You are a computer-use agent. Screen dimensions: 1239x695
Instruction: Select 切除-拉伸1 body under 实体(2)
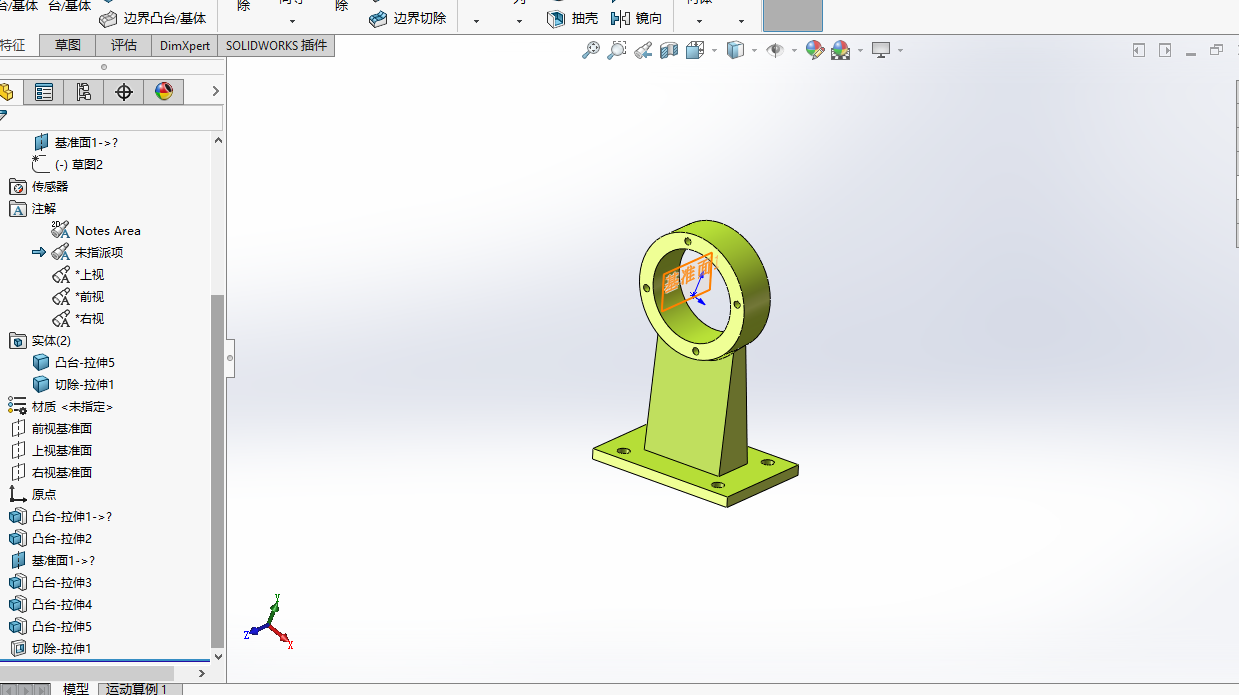click(84, 385)
